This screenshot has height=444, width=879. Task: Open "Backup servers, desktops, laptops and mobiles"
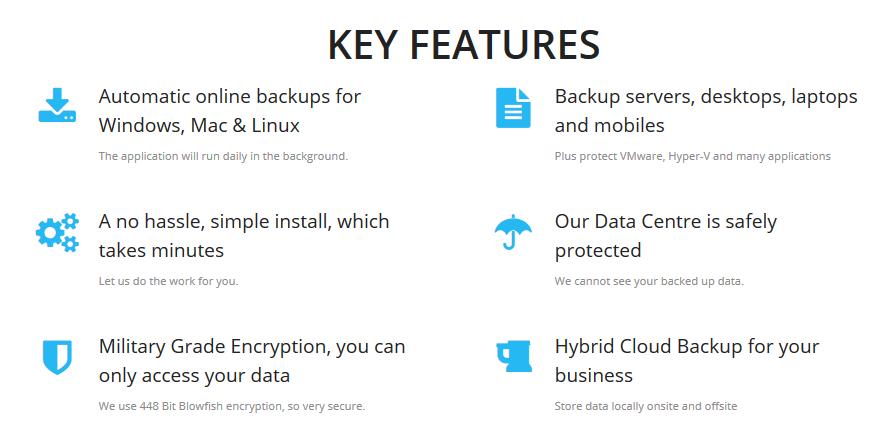pos(706,110)
